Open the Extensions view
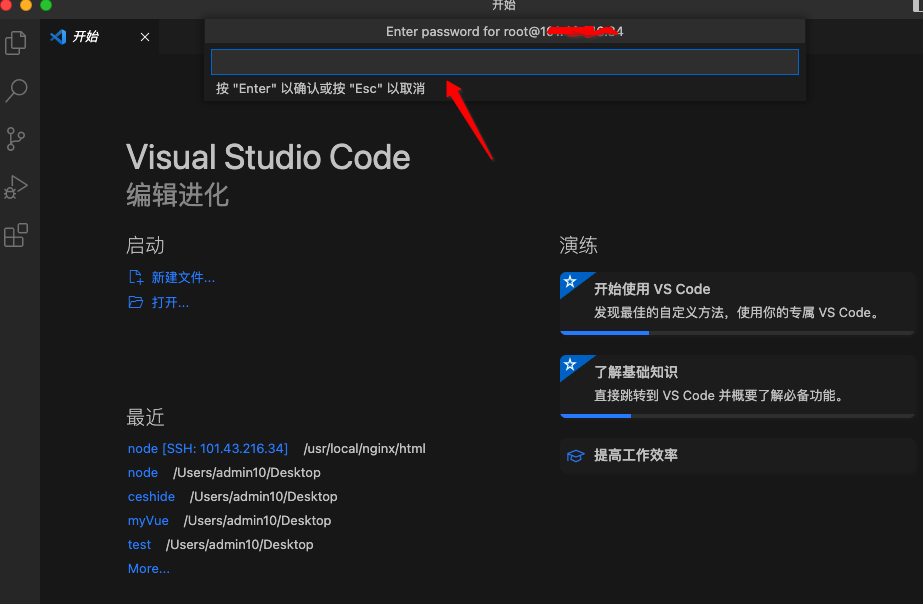The width and height of the screenshot is (923, 604). click(x=16, y=235)
